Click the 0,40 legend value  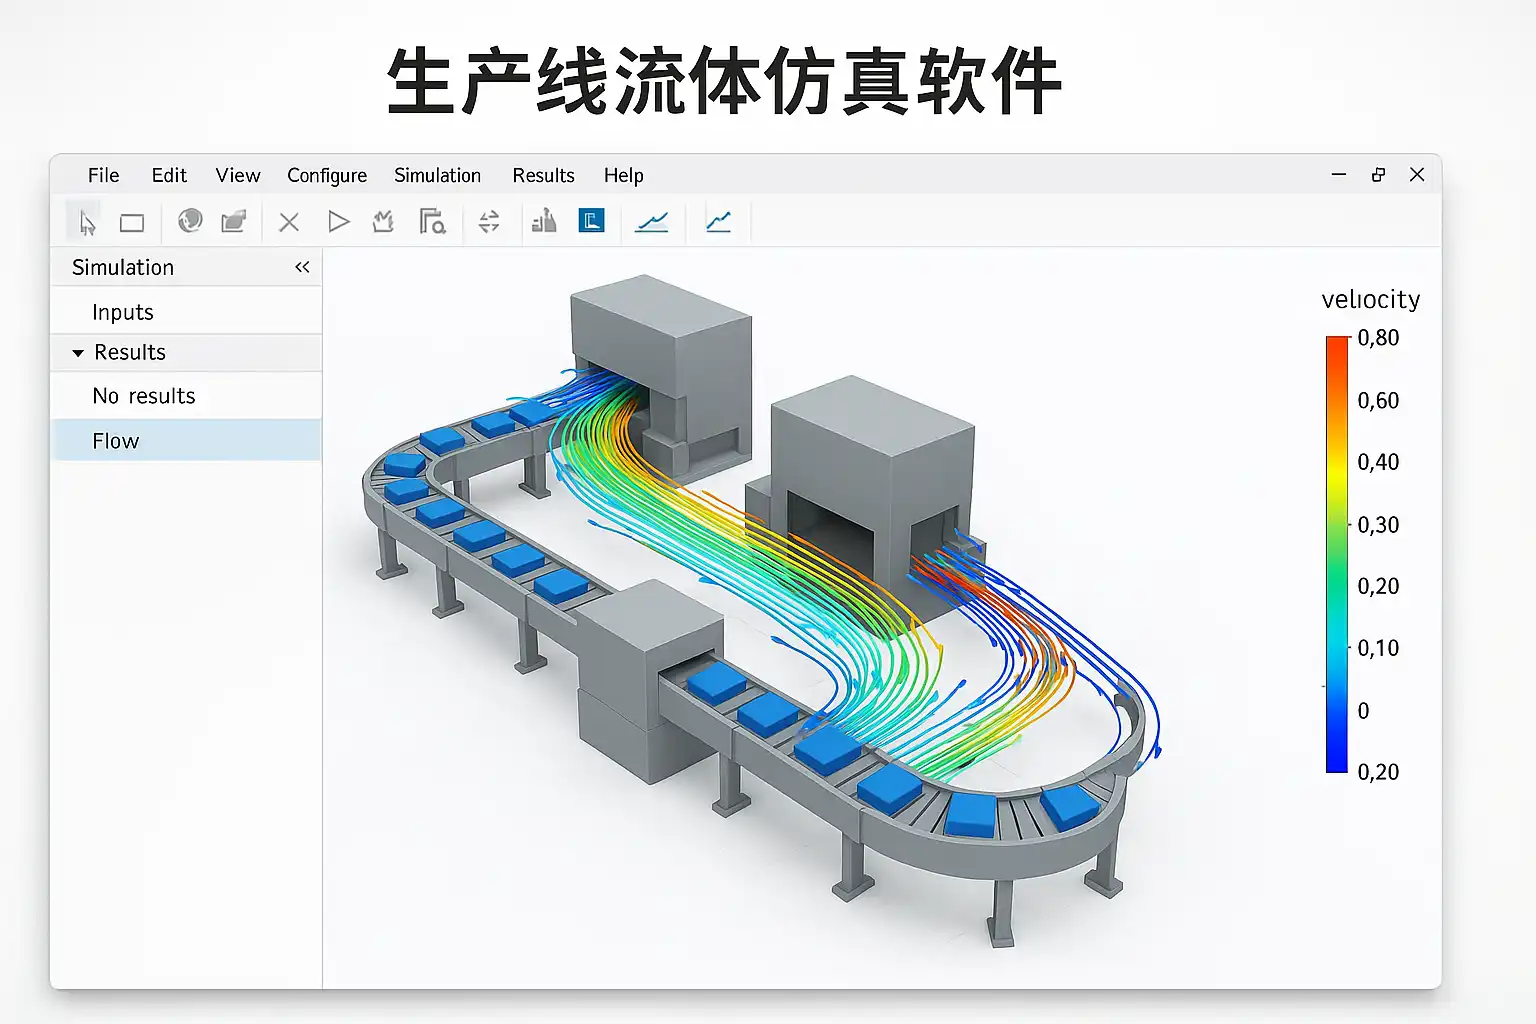(x=1378, y=462)
